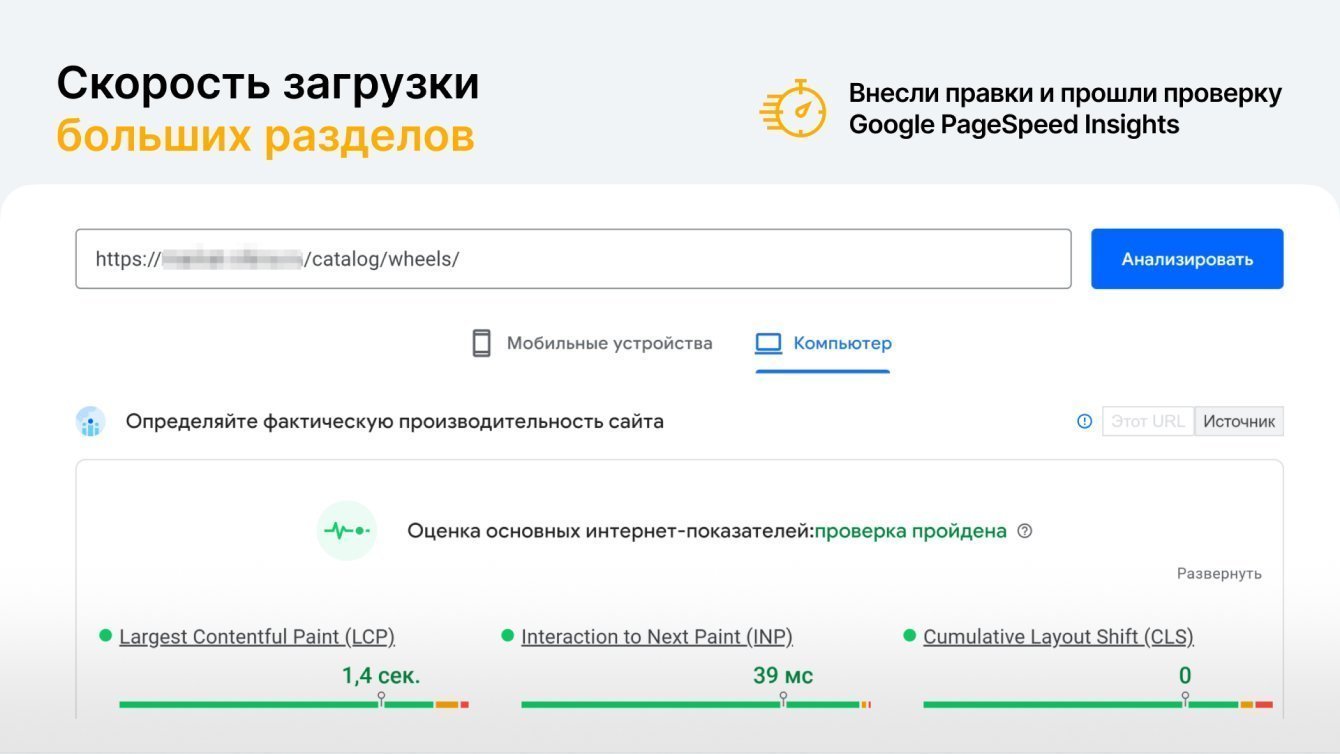Click the green pulse web vitals icon
The height and width of the screenshot is (754, 1340).
click(347, 531)
